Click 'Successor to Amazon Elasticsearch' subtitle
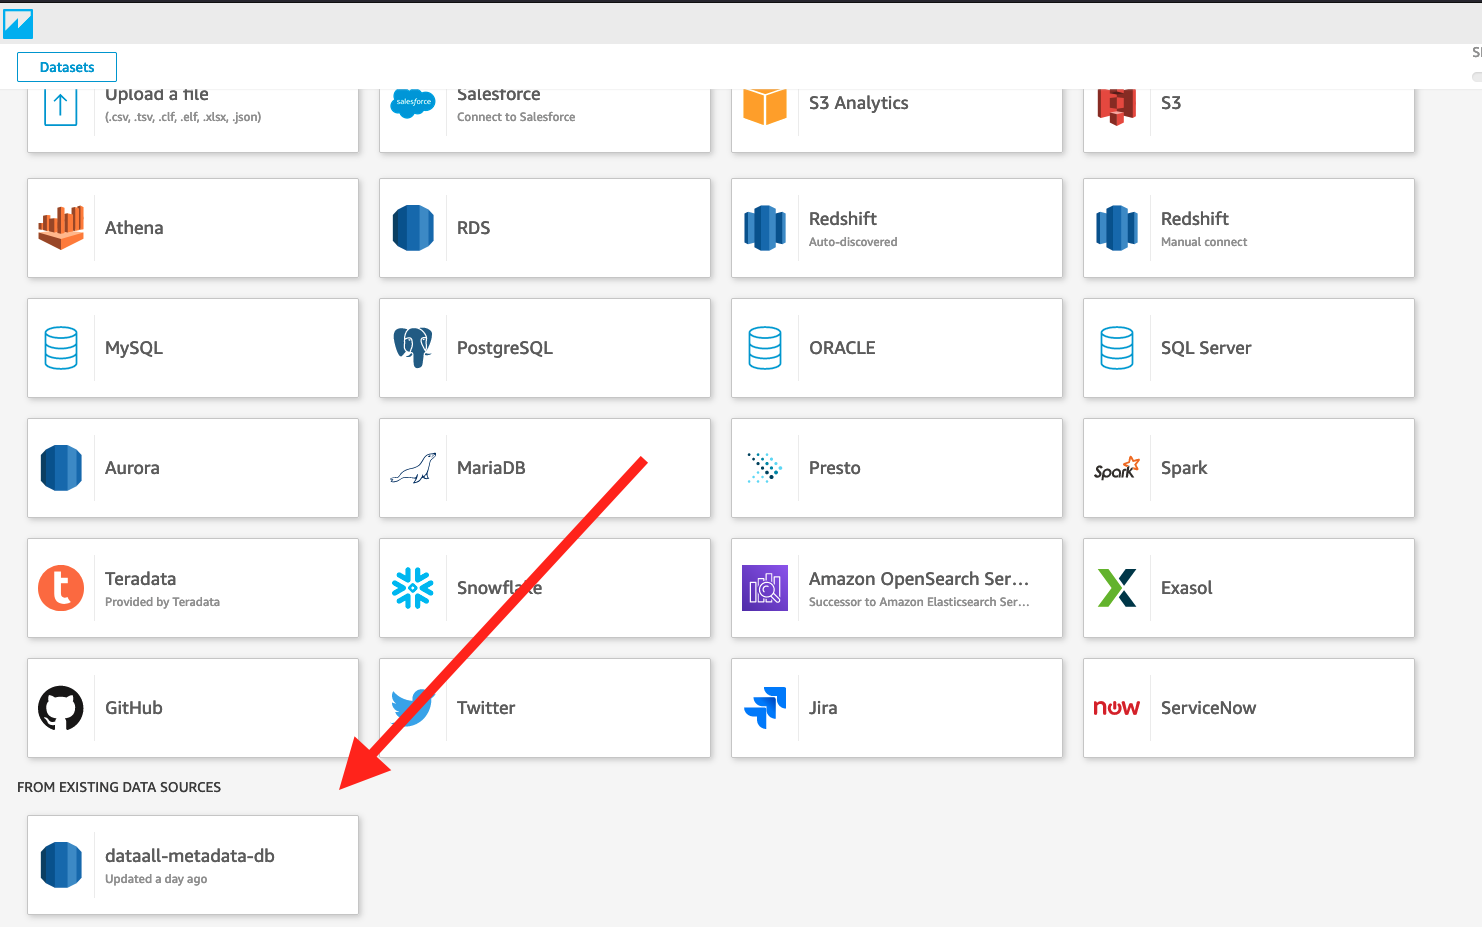 [919, 602]
